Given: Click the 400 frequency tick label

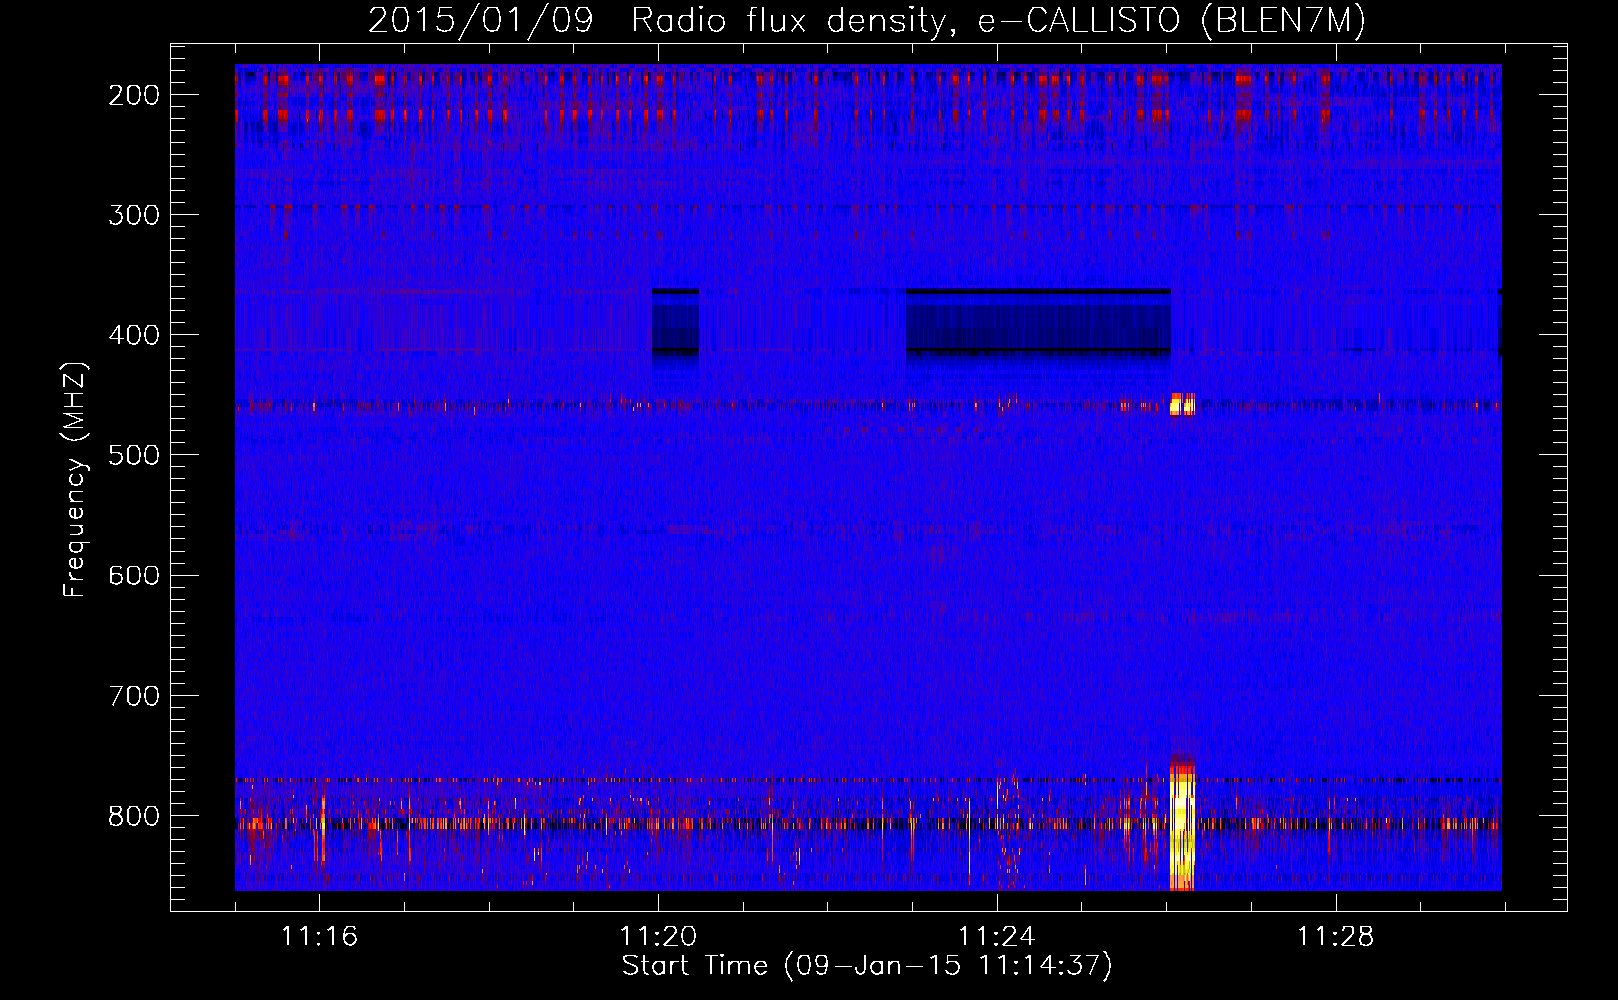Looking at the screenshot, I should click(x=134, y=335).
